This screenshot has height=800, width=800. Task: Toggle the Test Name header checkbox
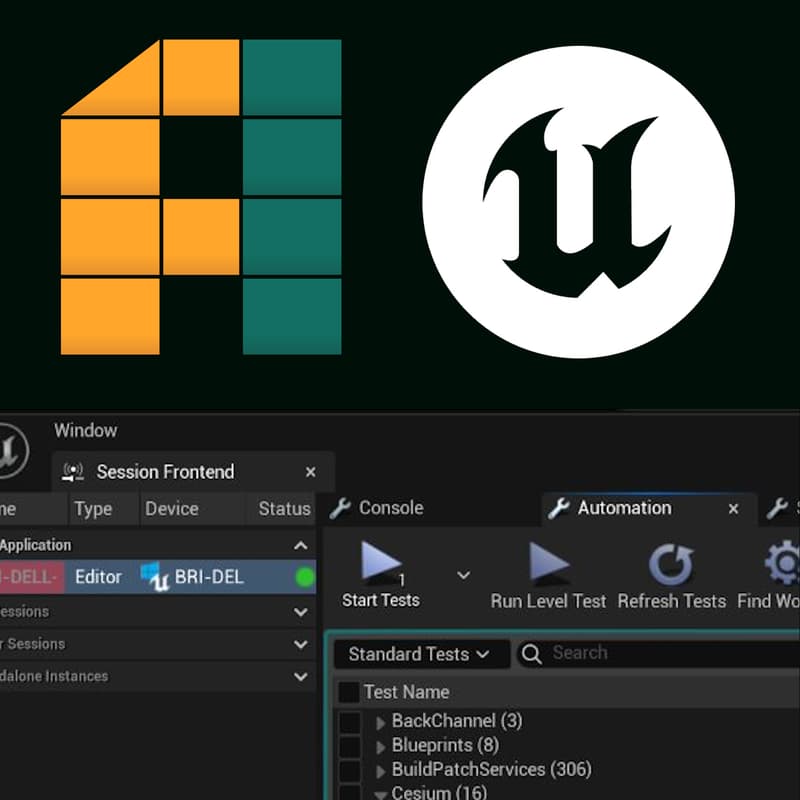(348, 692)
